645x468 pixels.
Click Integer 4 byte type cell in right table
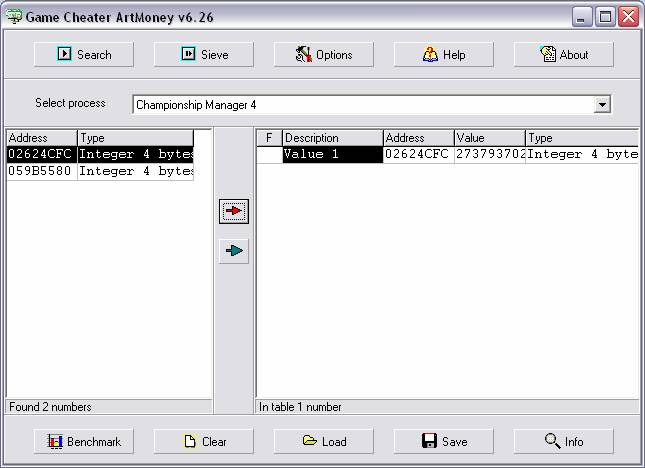click(582, 155)
